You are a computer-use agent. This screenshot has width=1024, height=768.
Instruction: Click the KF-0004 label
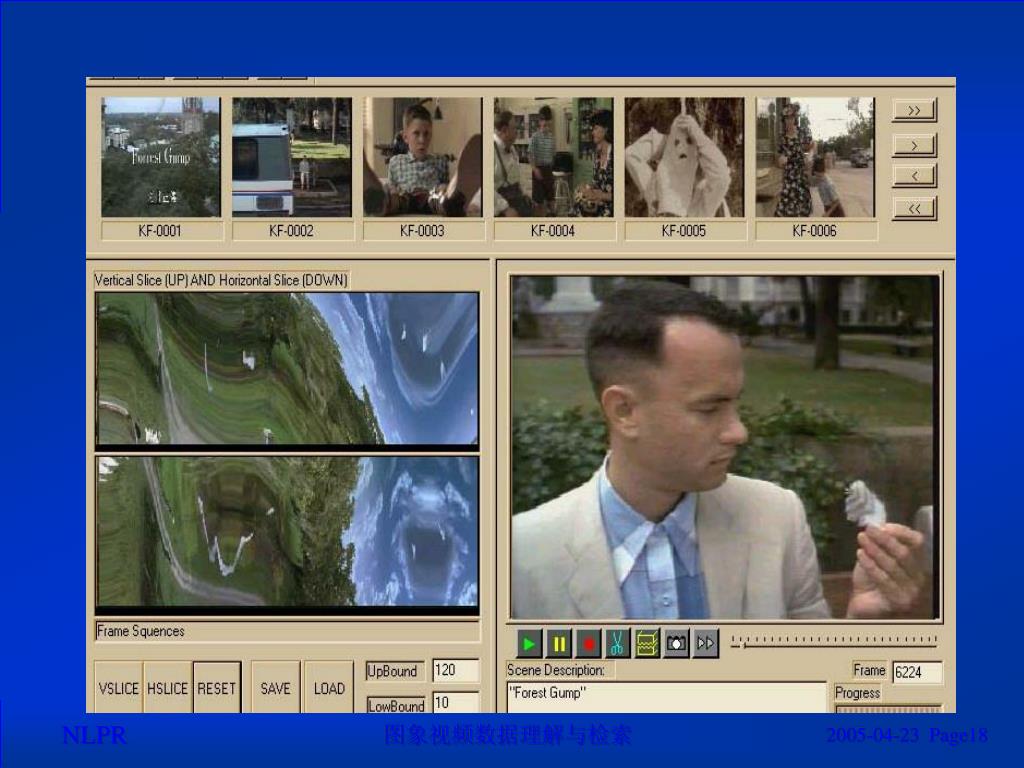553,231
